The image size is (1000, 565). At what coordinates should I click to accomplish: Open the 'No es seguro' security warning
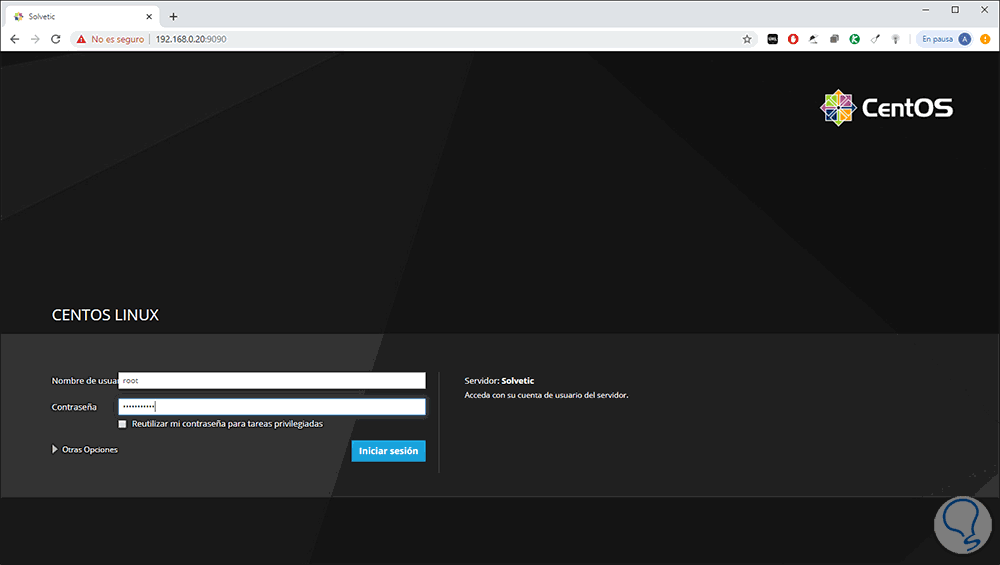110,39
